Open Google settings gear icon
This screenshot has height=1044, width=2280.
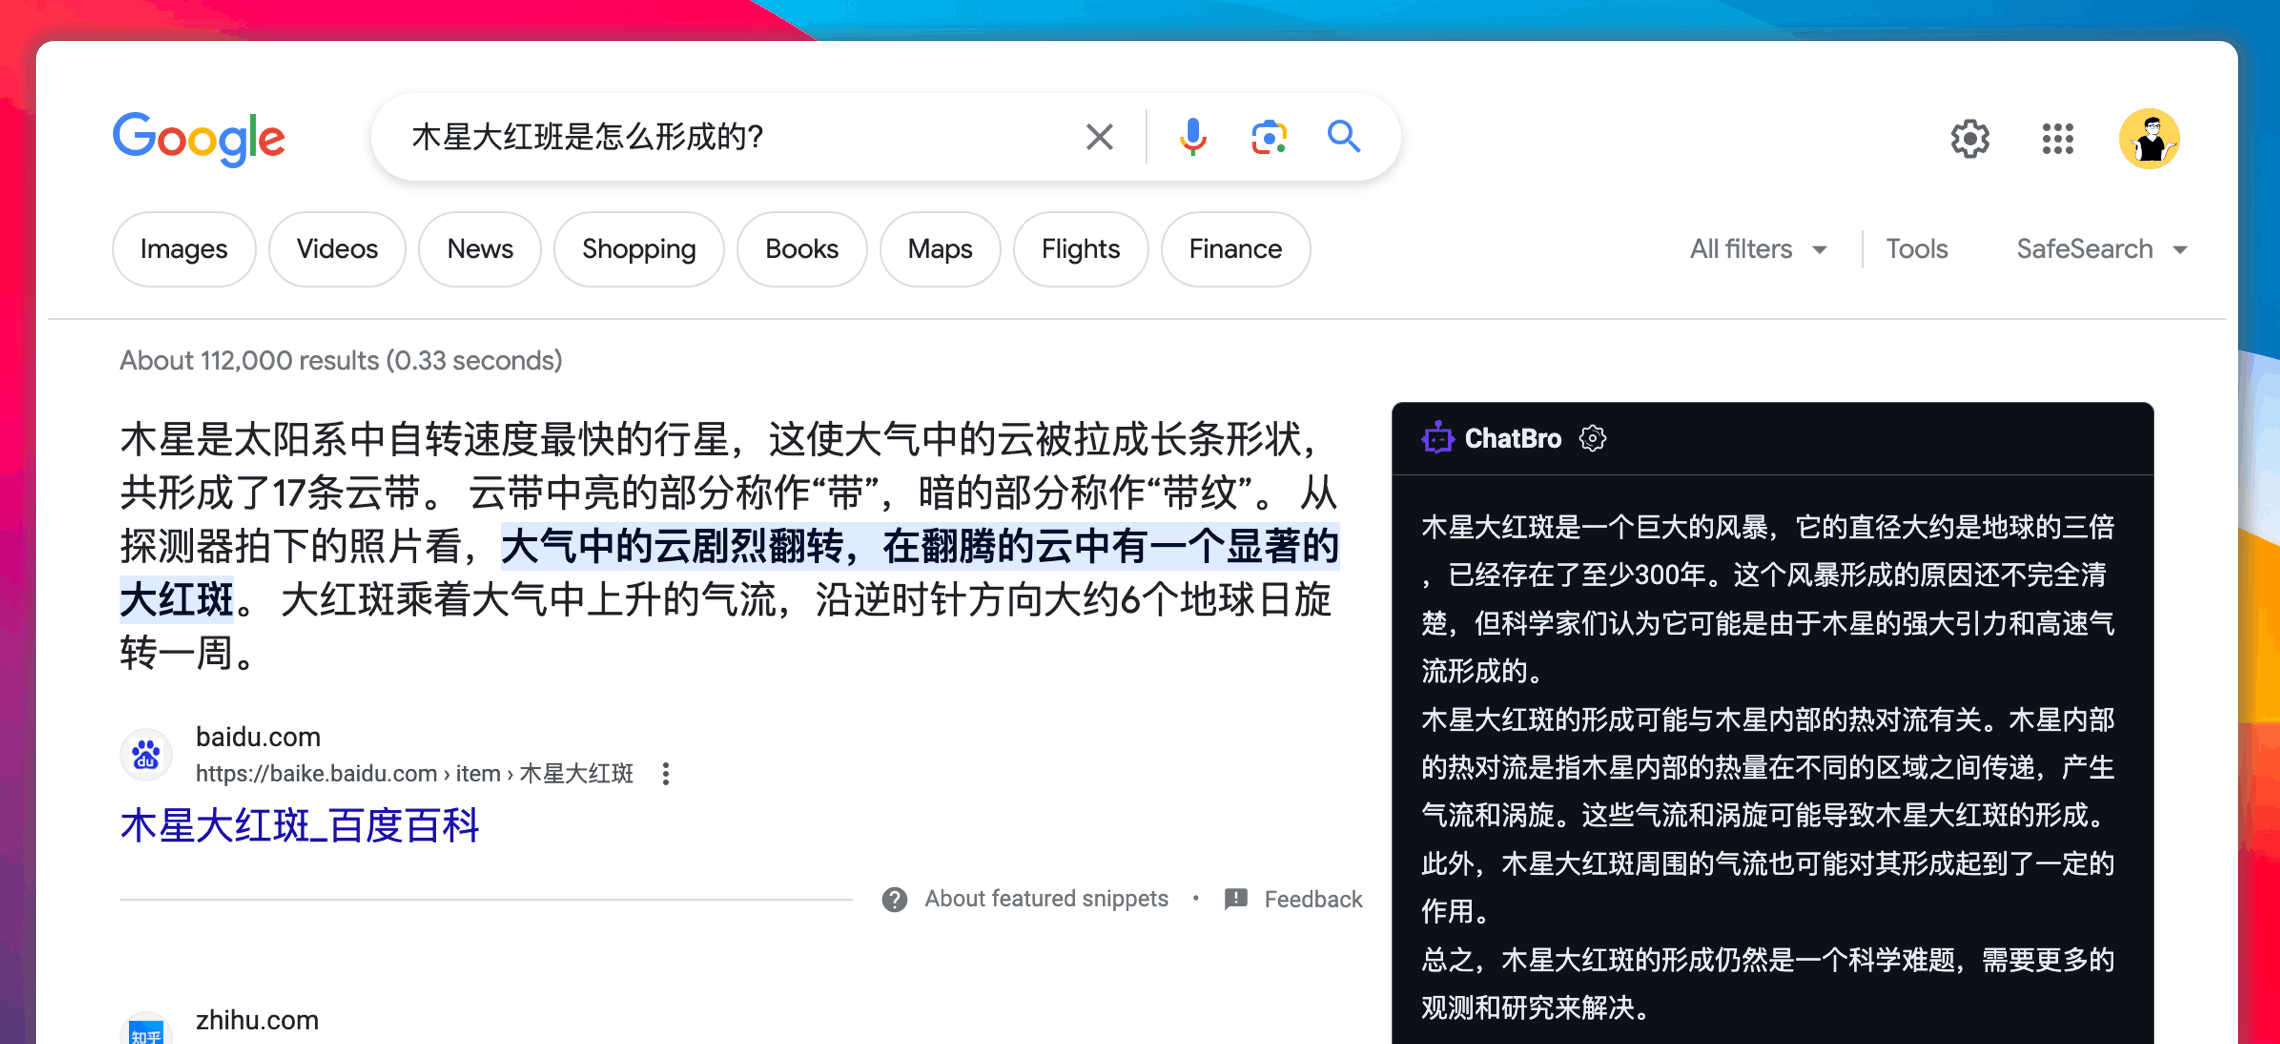pos(1970,138)
